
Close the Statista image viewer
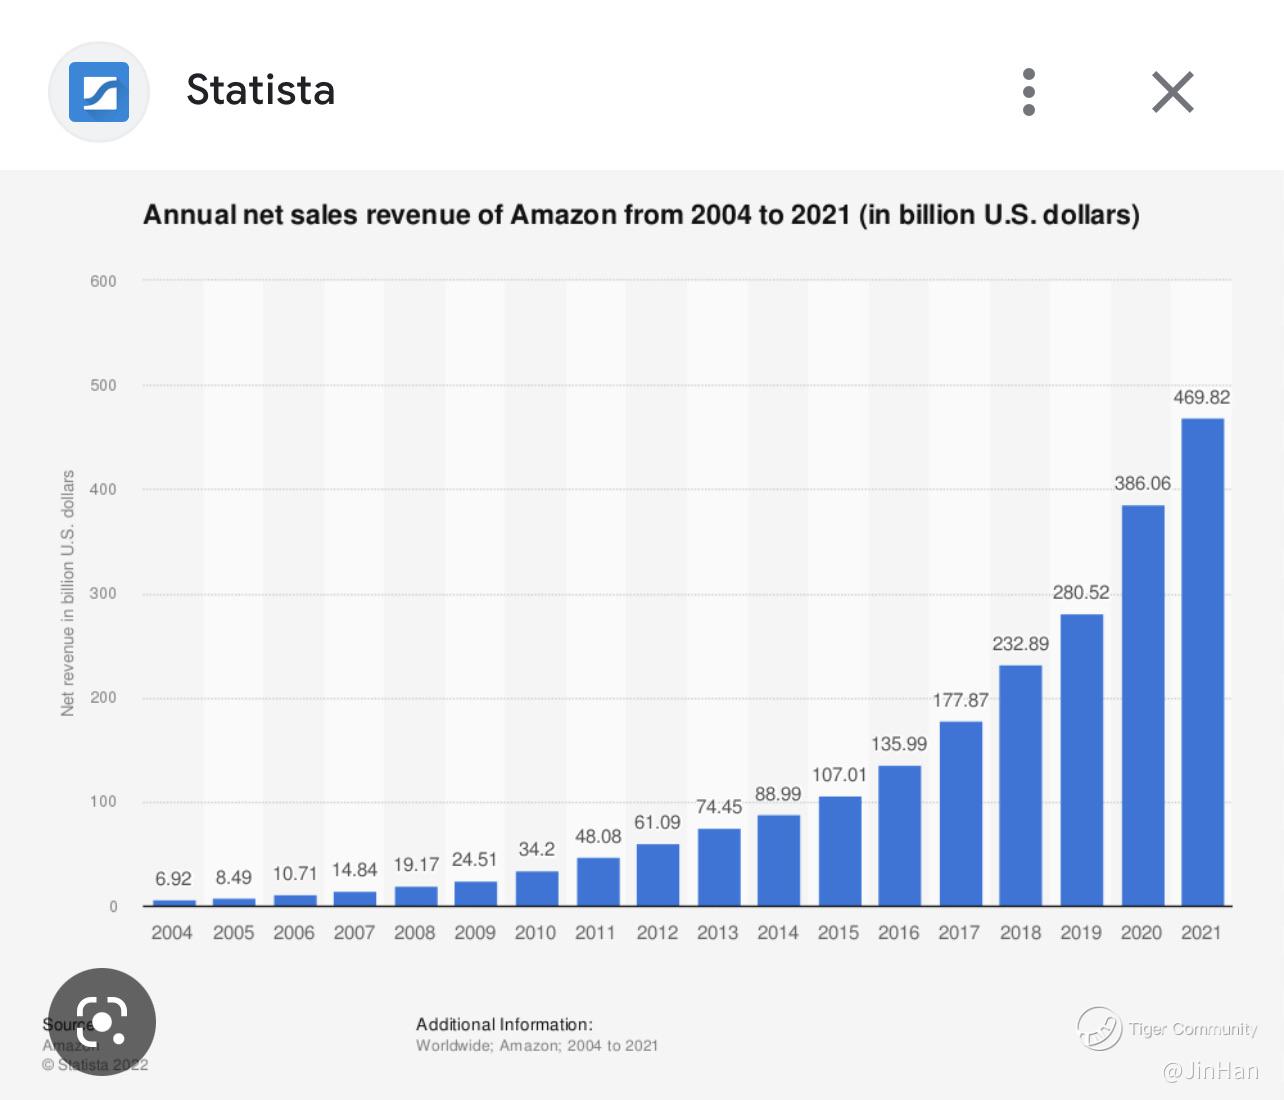coord(1172,92)
